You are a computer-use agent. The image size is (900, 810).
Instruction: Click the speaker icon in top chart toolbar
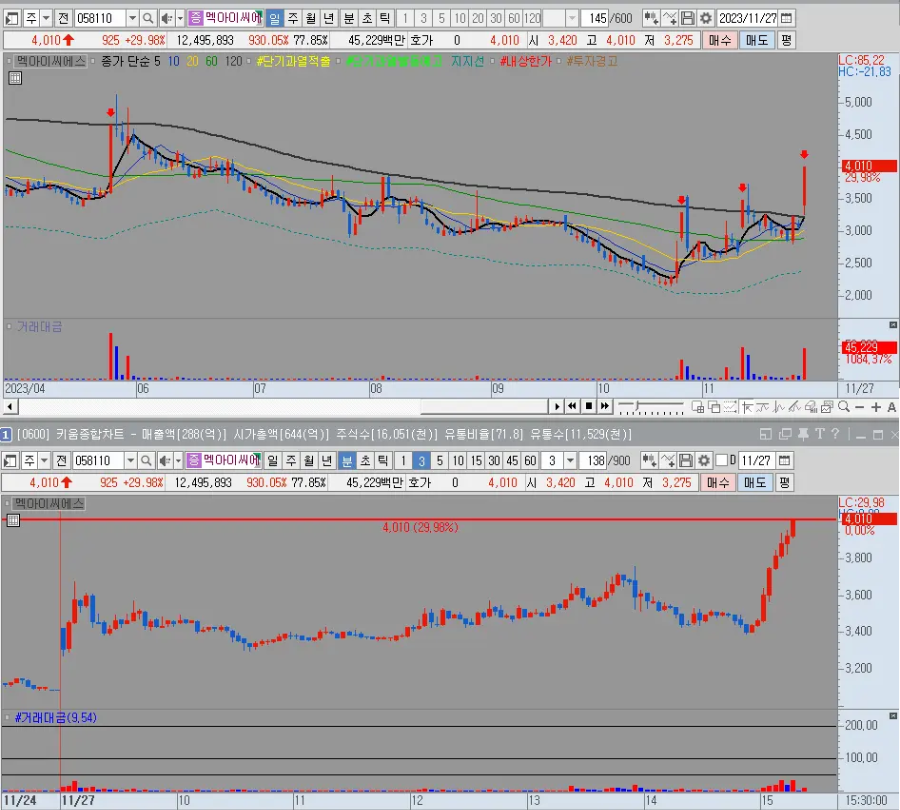pyautogui.click(x=166, y=18)
